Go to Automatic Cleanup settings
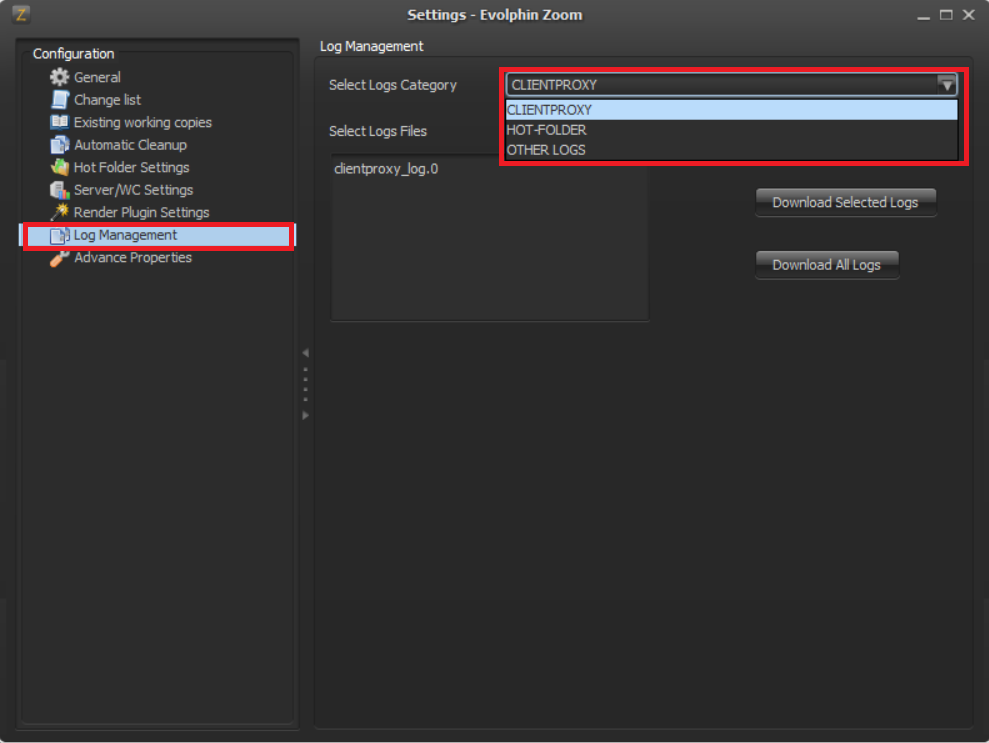Screen dimensions: 989x743 coord(131,144)
